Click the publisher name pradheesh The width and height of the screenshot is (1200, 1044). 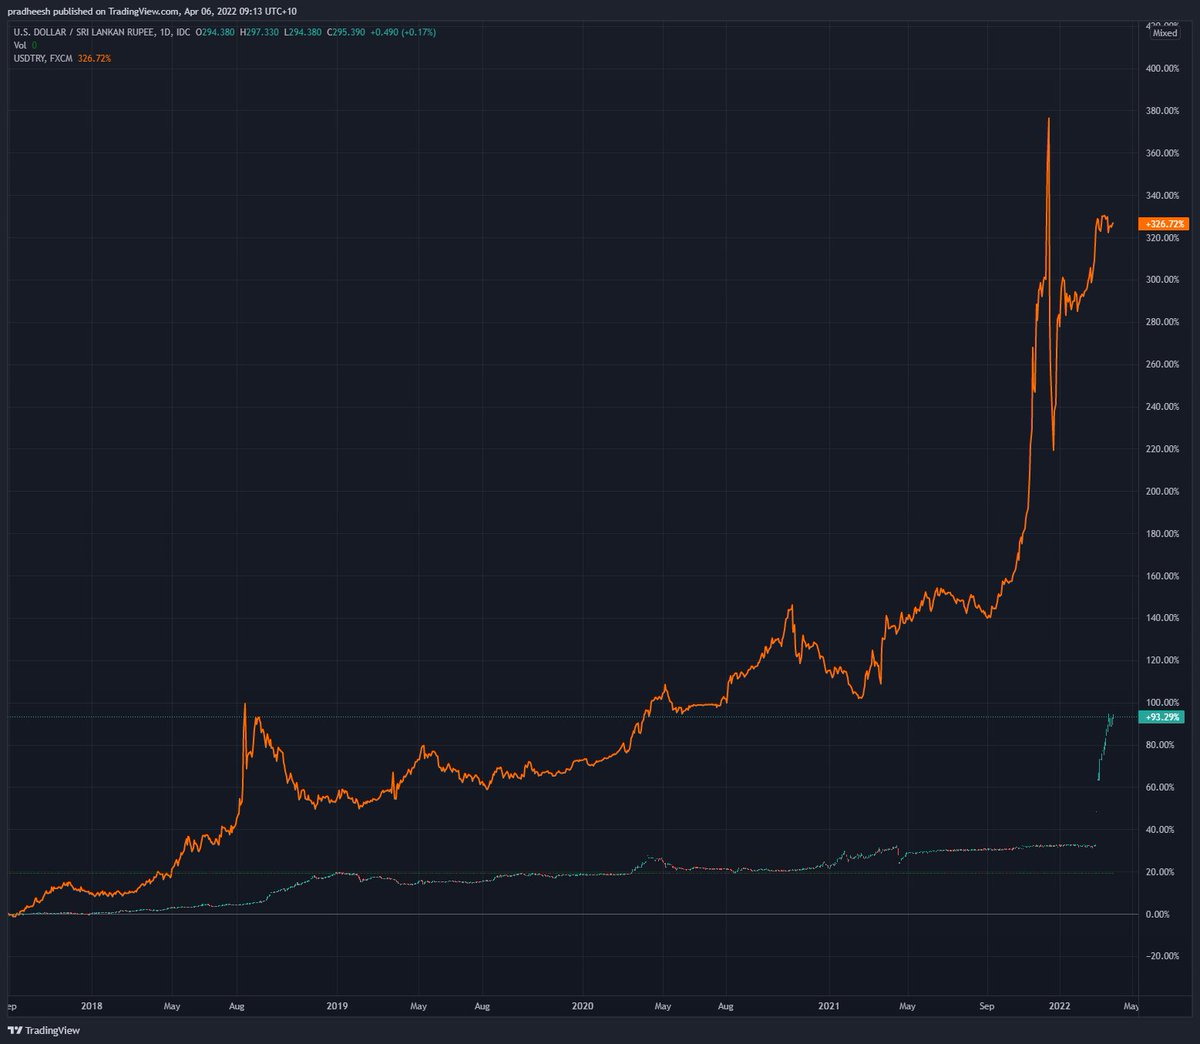[31, 11]
